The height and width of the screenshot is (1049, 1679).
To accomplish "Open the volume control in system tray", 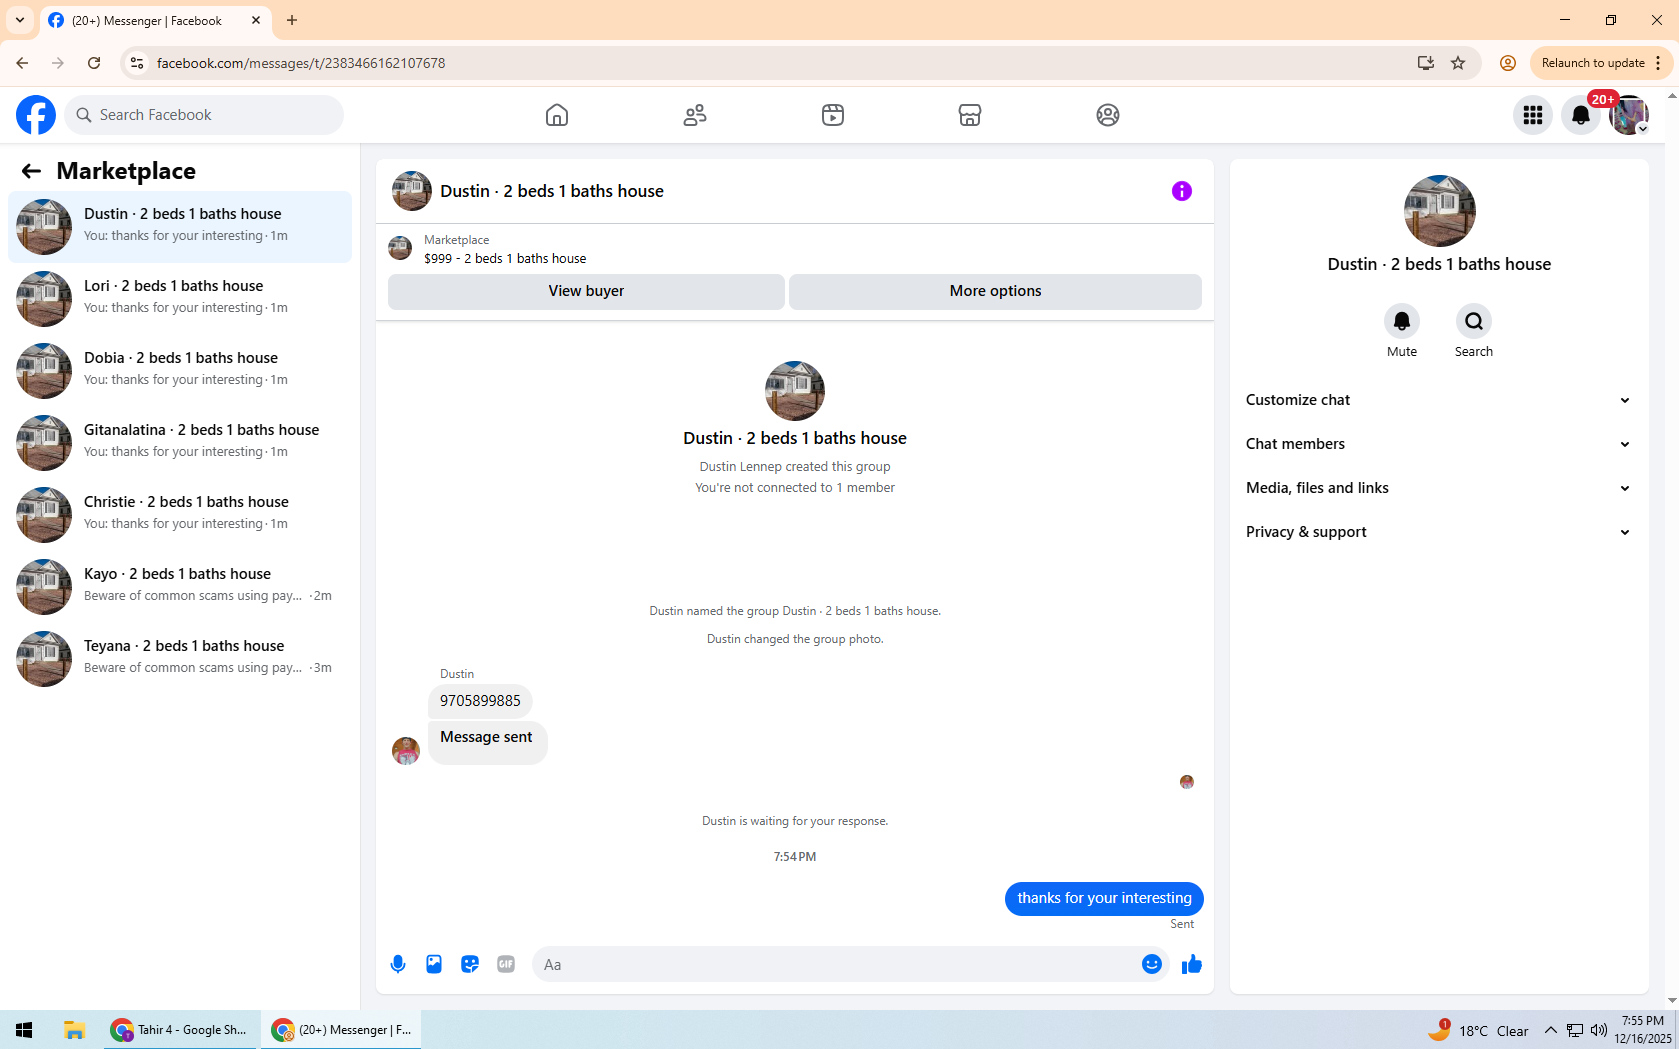I will [1598, 1030].
